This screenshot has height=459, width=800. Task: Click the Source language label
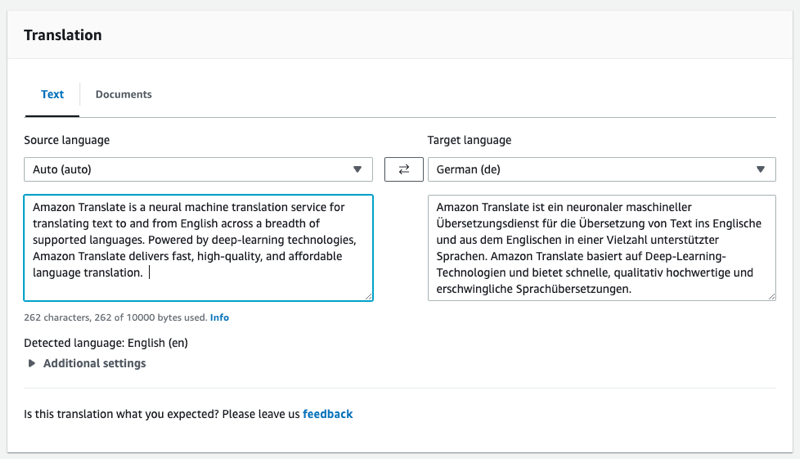click(x=67, y=140)
